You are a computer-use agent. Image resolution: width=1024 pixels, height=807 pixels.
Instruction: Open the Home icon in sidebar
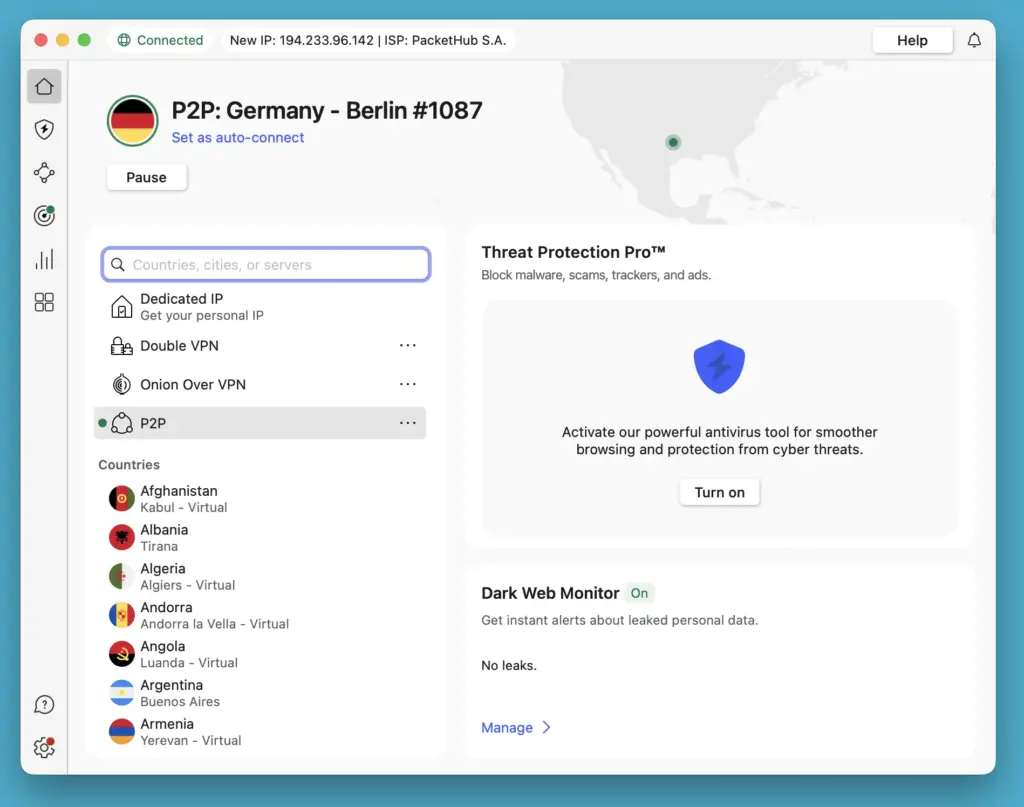[44, 87]
